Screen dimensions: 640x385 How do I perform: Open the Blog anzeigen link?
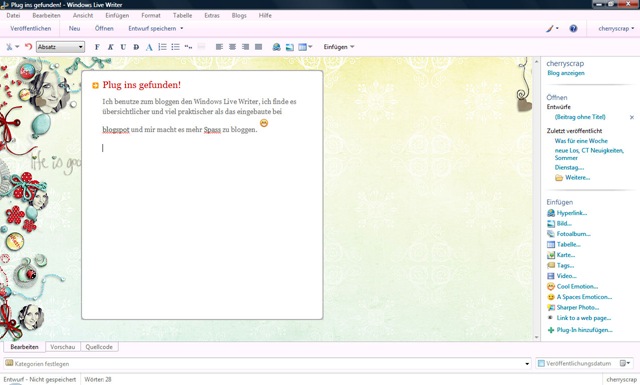[566, 73]
